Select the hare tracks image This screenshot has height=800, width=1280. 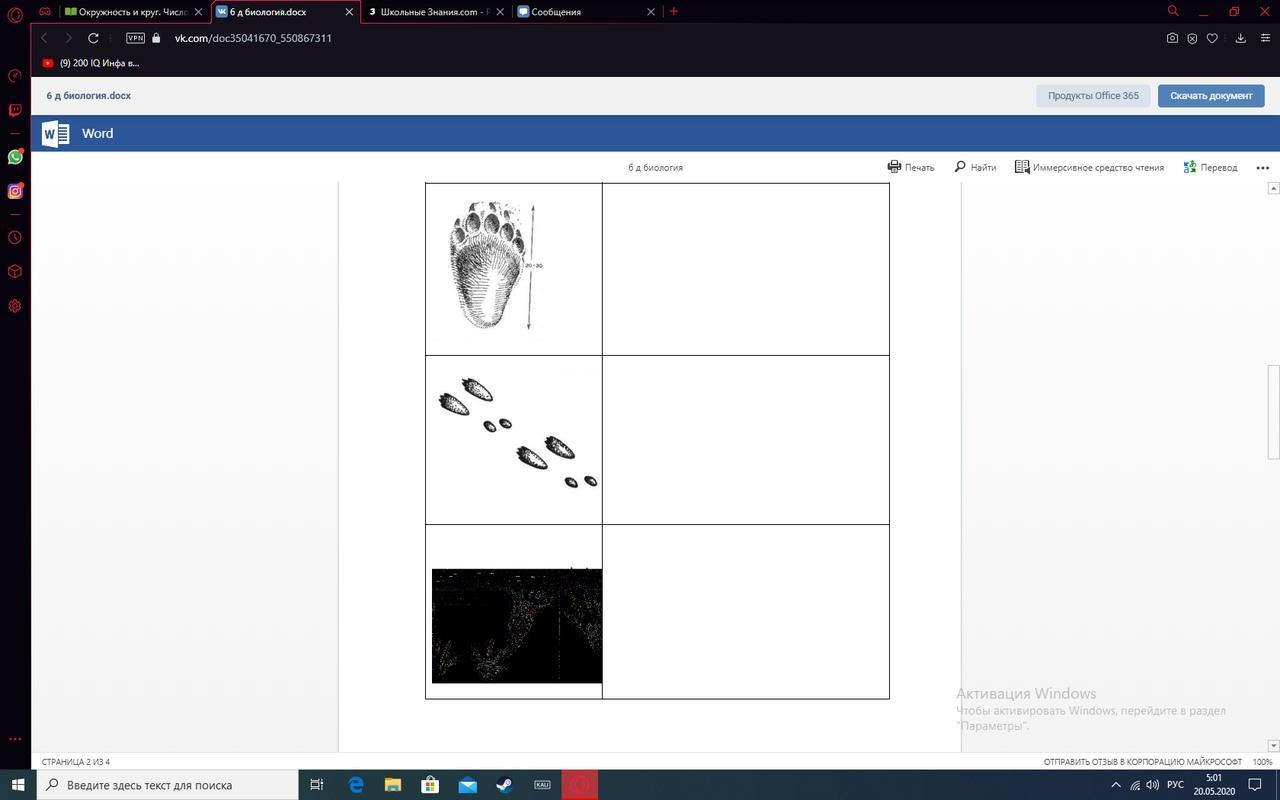pyautogui.click(x=518, y=433)
